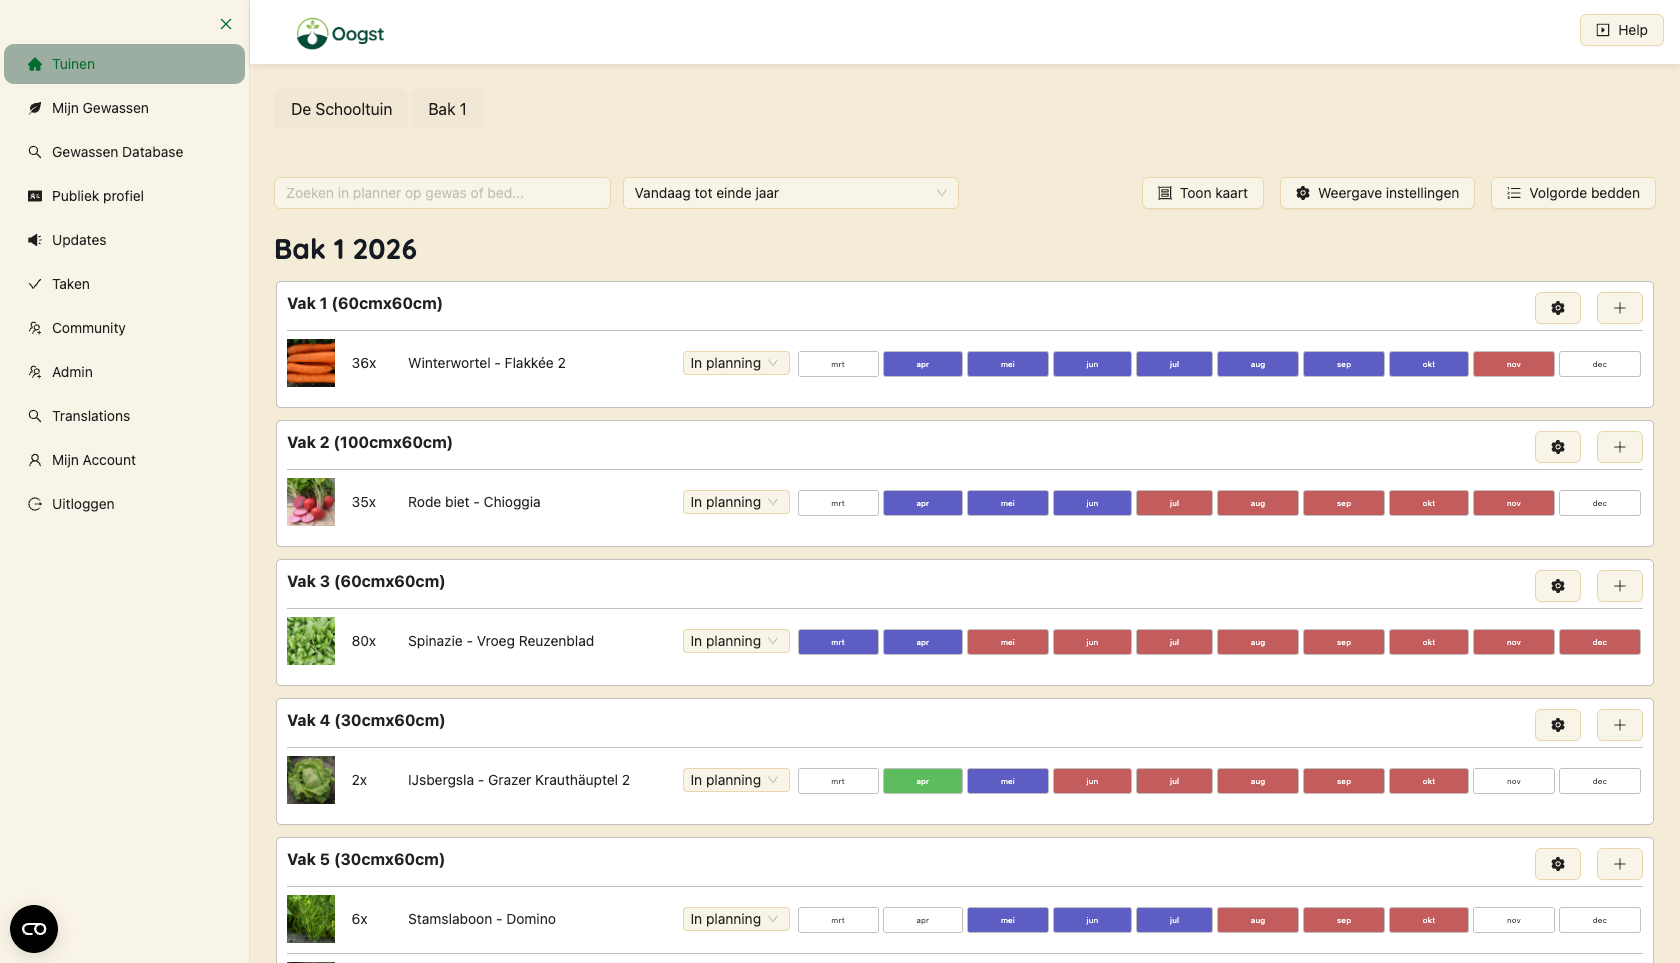Open Volgorde bedden ordering

1573,193
